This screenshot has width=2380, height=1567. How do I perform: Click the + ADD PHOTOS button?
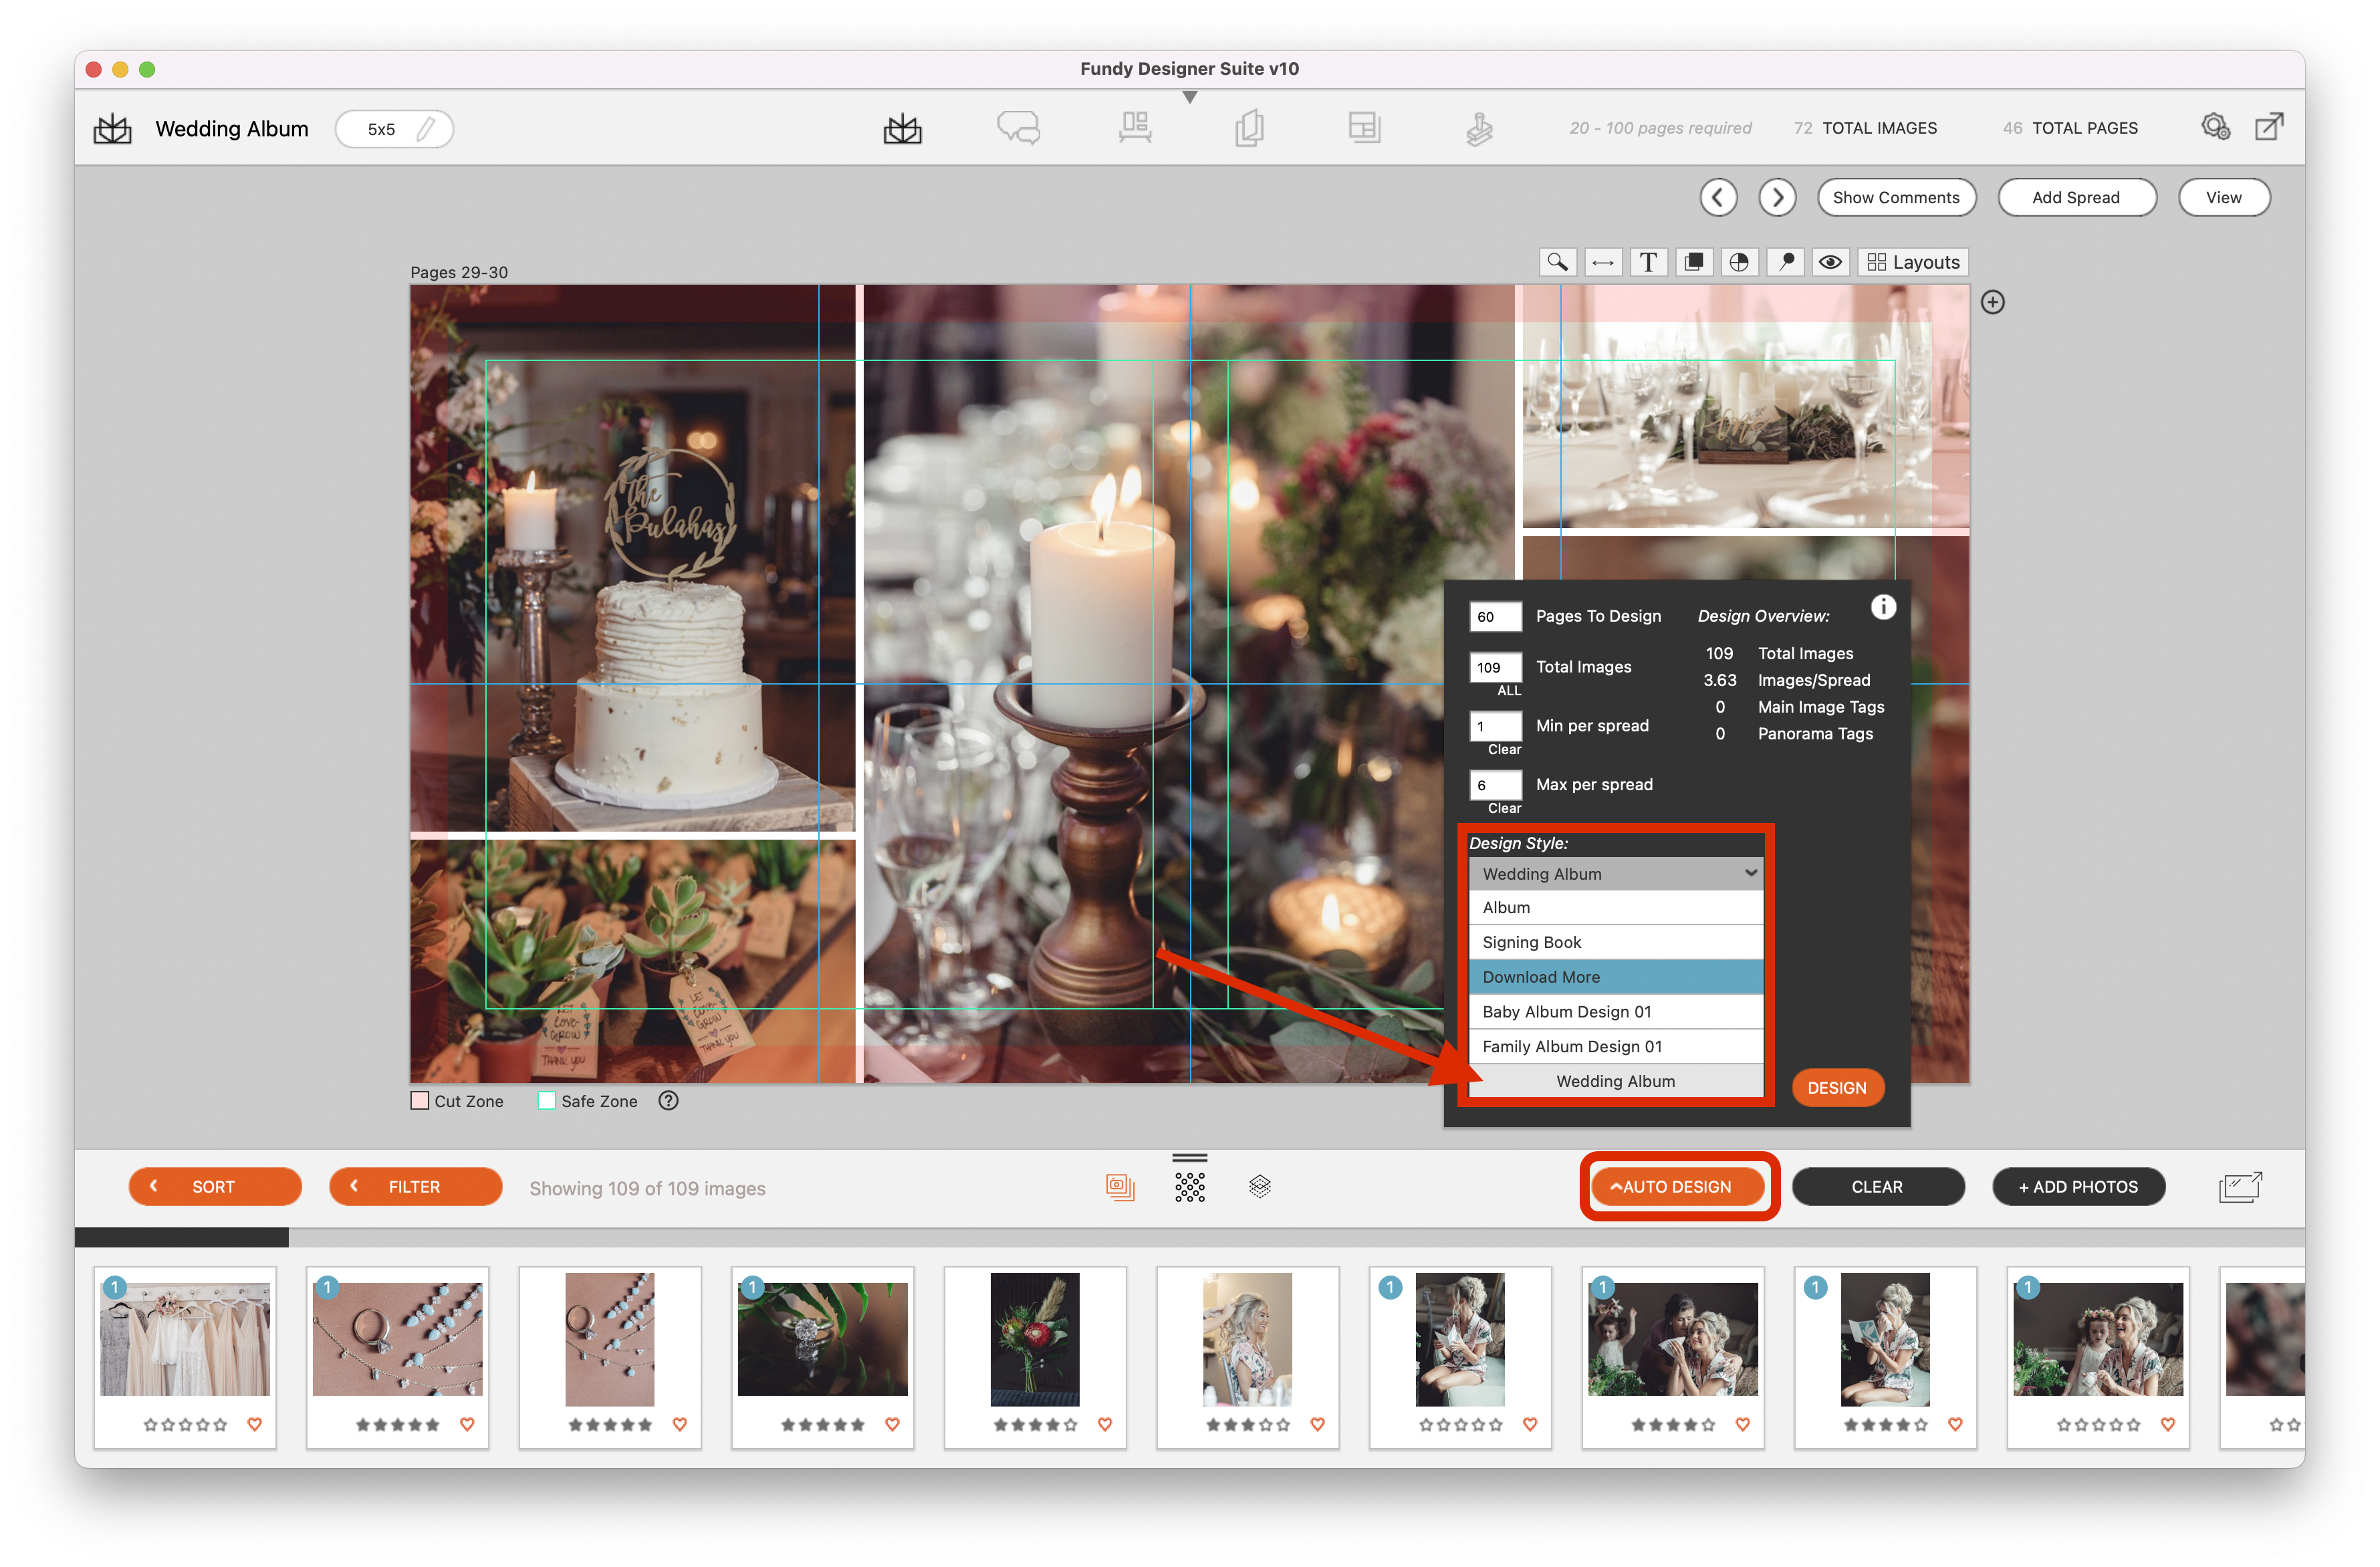(2078, 1186)
